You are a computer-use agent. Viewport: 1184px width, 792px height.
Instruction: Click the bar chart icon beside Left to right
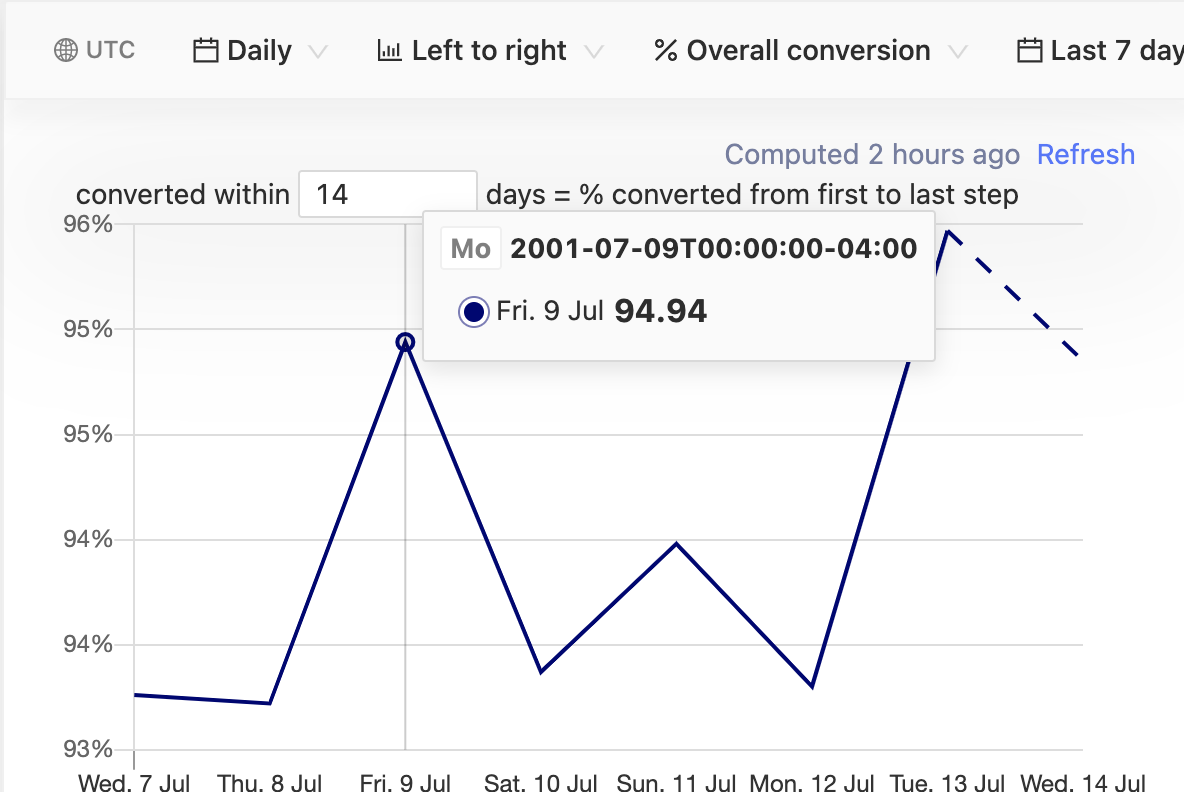390,51
